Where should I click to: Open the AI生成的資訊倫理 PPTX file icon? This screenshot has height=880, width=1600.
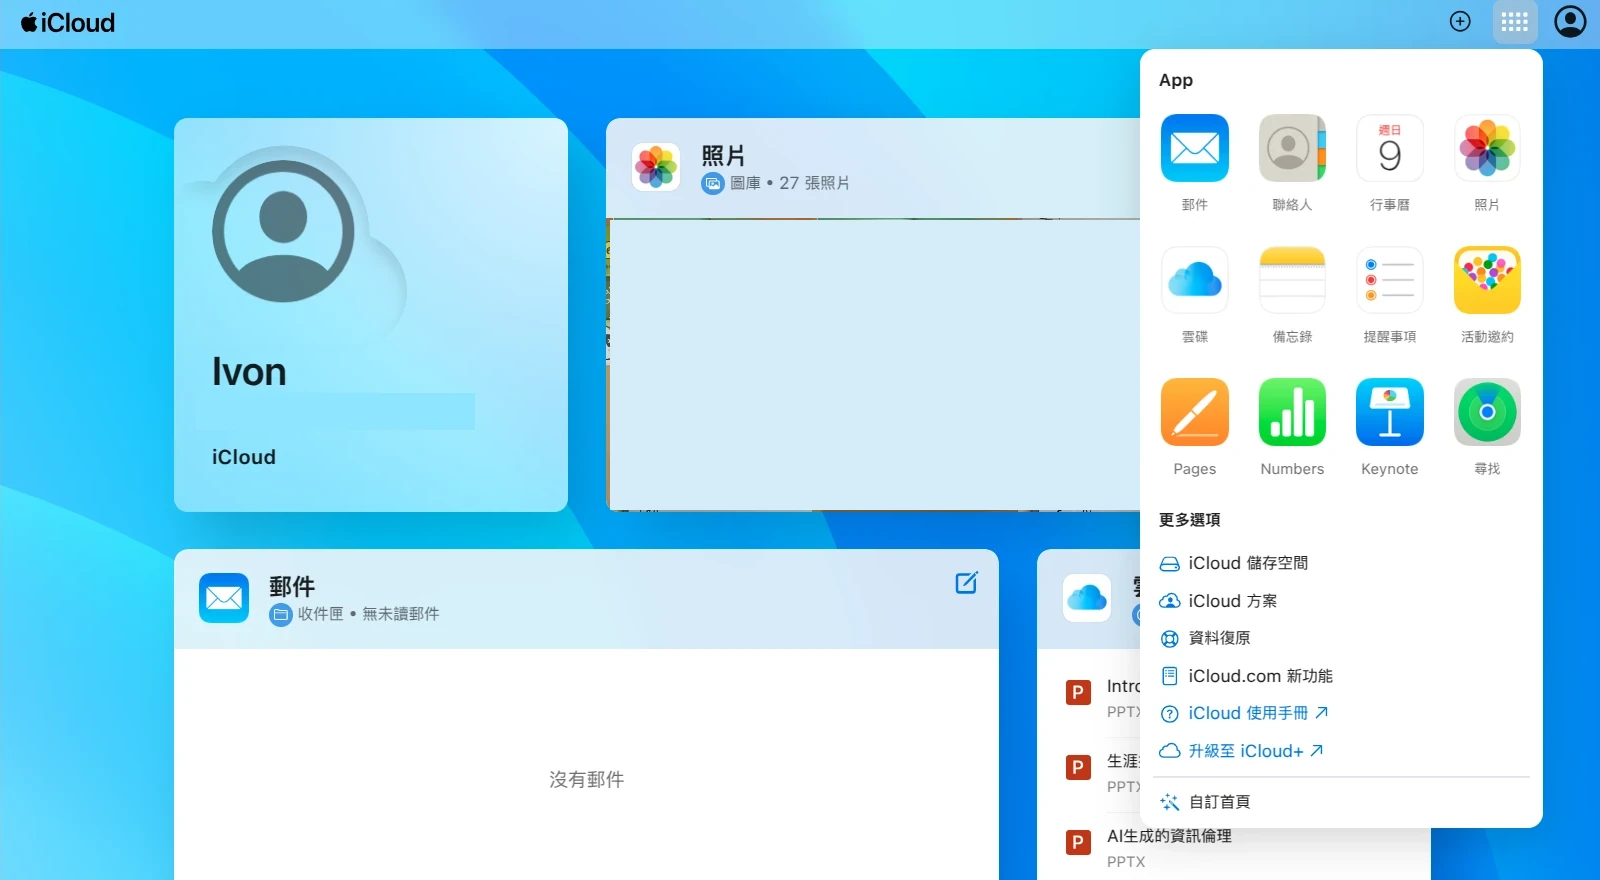coord(1078,842)
